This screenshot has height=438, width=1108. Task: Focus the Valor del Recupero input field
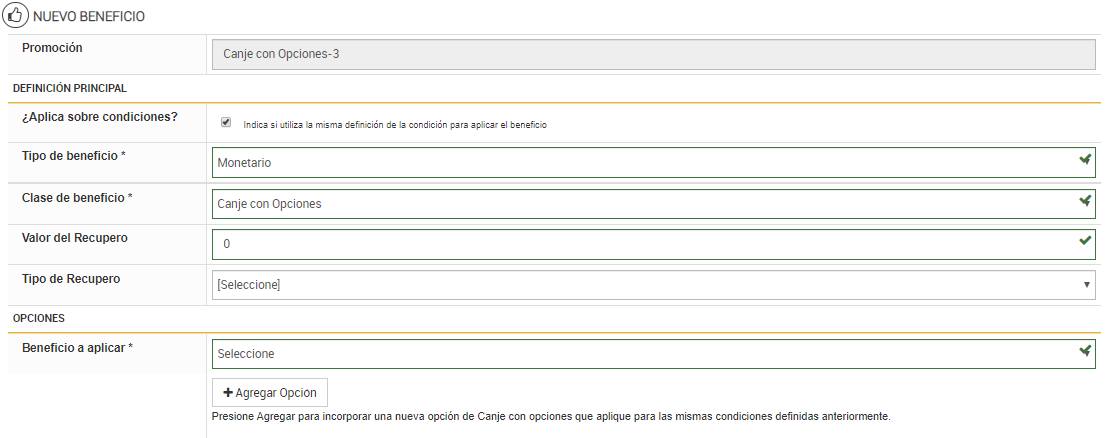(x=640, y=244)
